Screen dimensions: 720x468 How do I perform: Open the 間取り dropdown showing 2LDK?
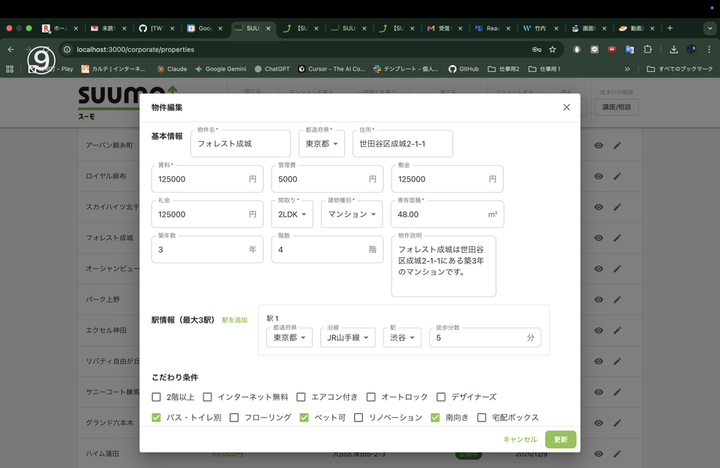(x=293, y=214)
